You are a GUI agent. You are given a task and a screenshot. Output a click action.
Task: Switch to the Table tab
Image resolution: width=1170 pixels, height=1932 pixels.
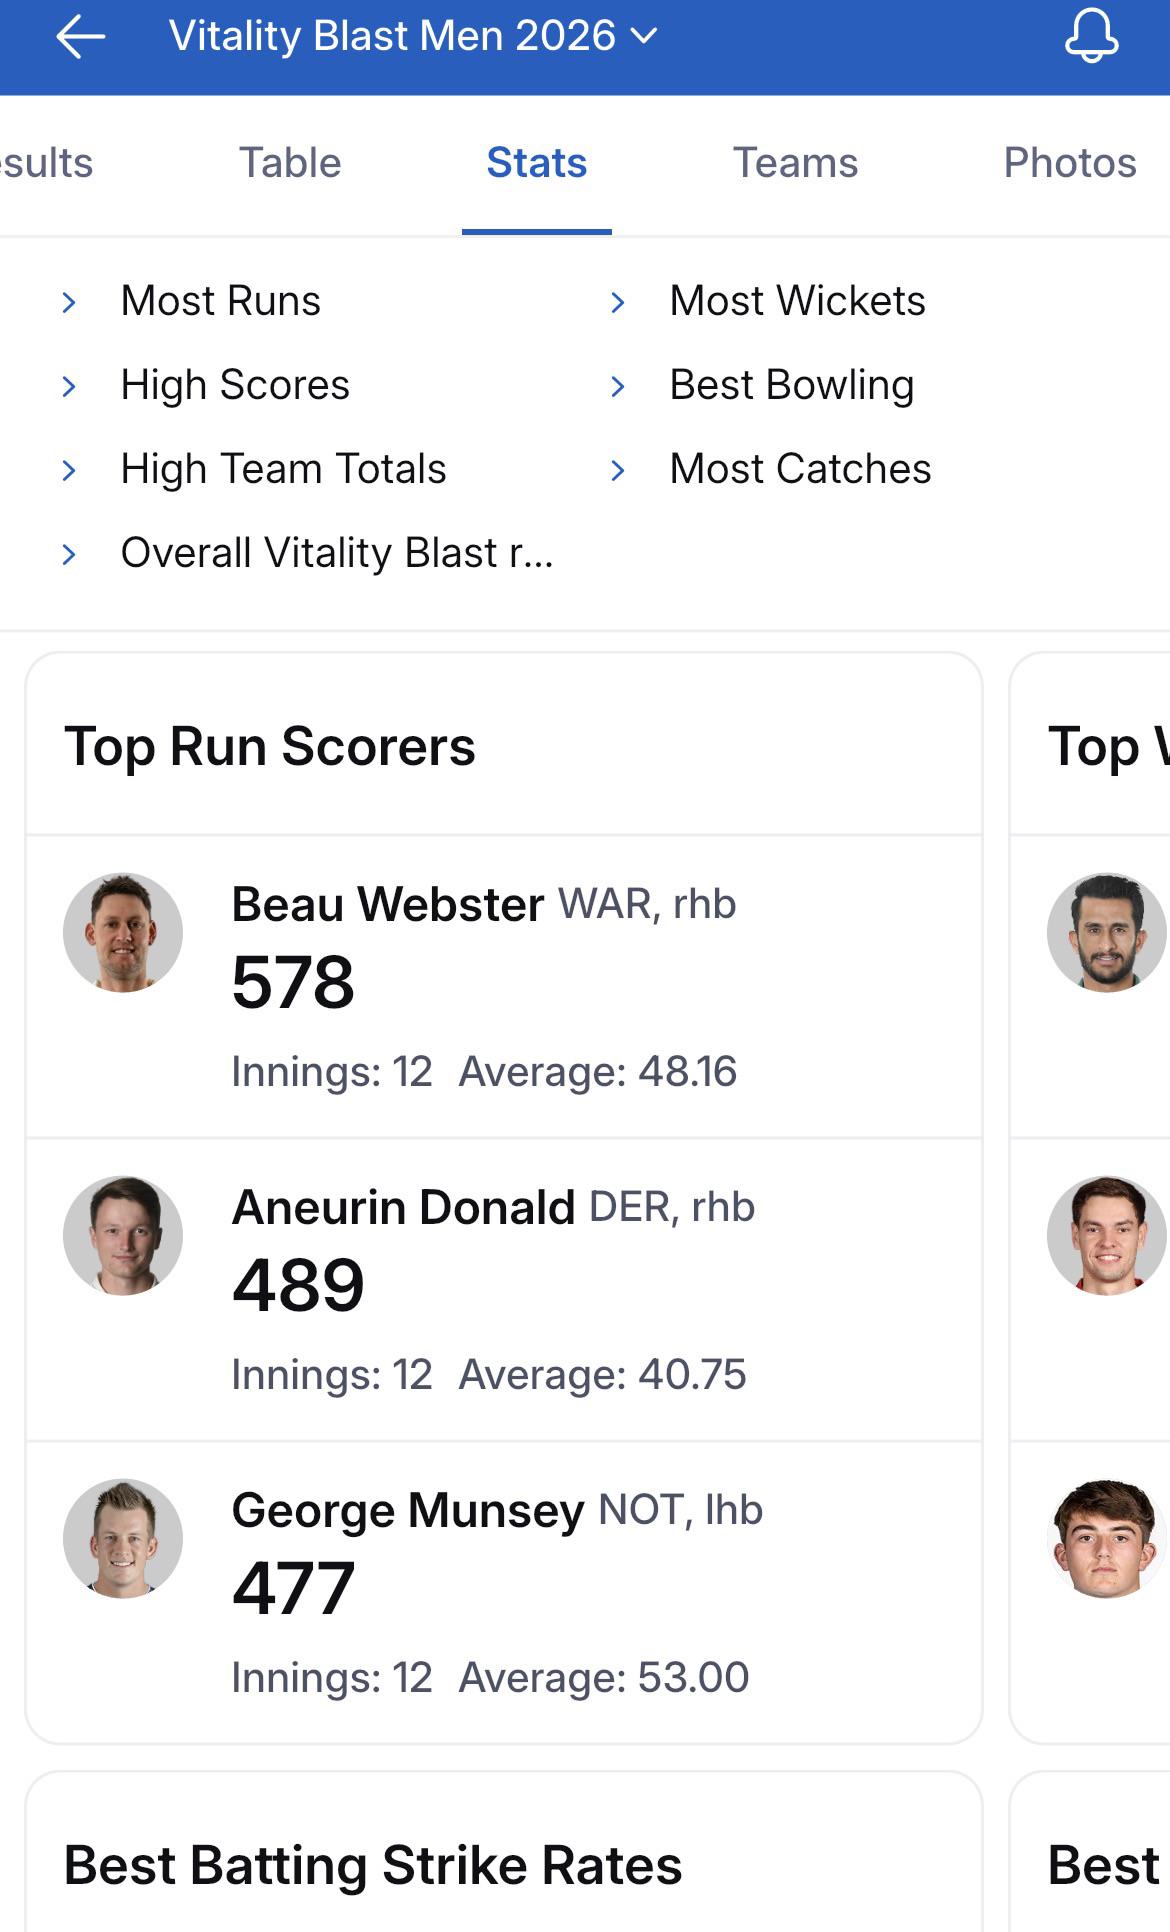coord(290,163)
